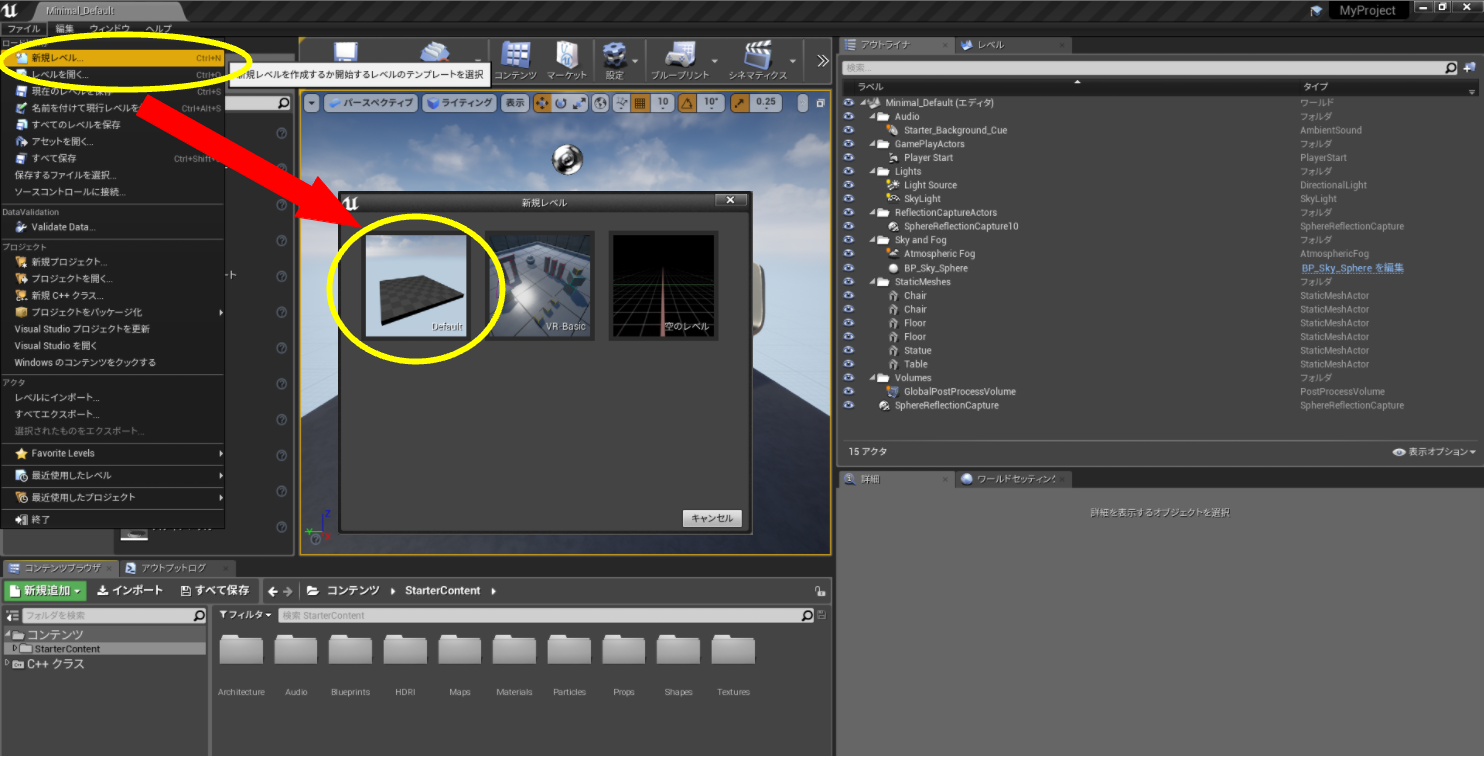Click the green 新規追加 button
The height and width of the screenshot is (757, 1484).
coord(45,591)
